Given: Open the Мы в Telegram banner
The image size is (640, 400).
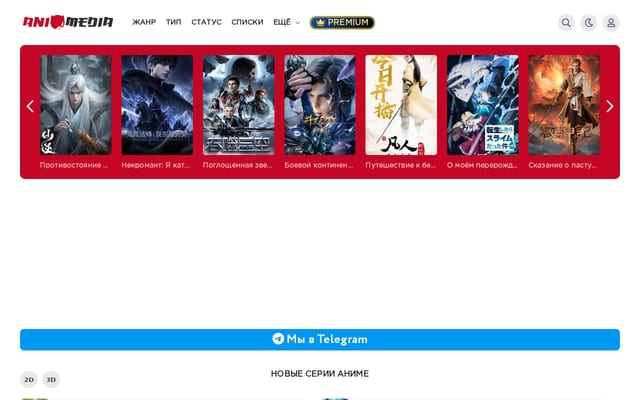Looking at the screenshot, I should (320, 340).
